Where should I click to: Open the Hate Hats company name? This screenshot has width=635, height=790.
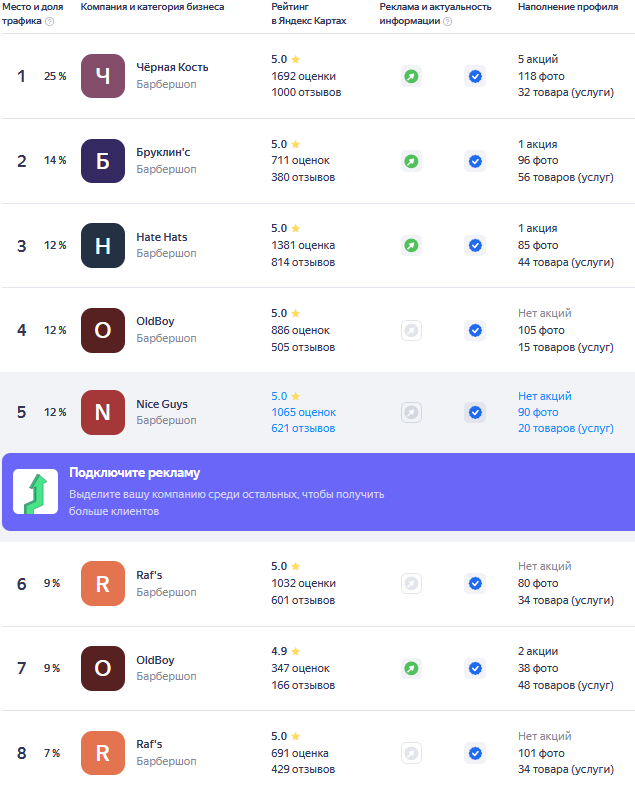[x=162, y=237]
